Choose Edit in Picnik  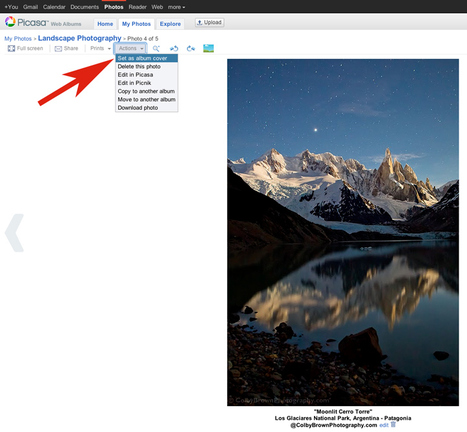pos(147,83)
